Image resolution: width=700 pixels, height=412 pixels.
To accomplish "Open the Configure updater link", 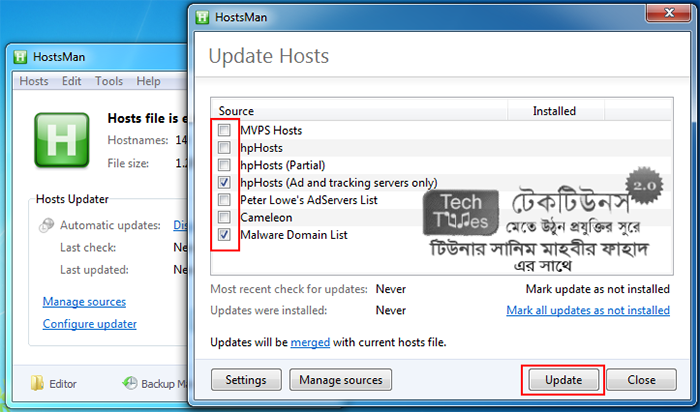I will coord(90,324).
